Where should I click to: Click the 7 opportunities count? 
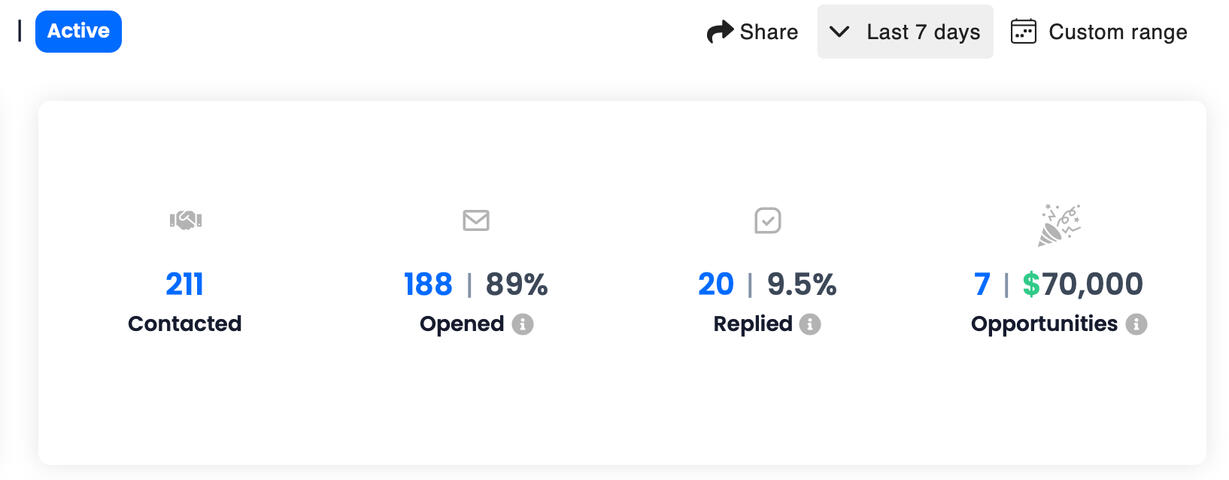click(x=982, y=285)
